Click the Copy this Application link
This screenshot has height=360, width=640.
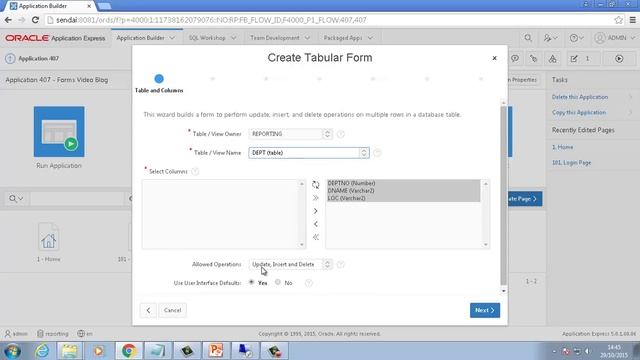tap(579, 113)
